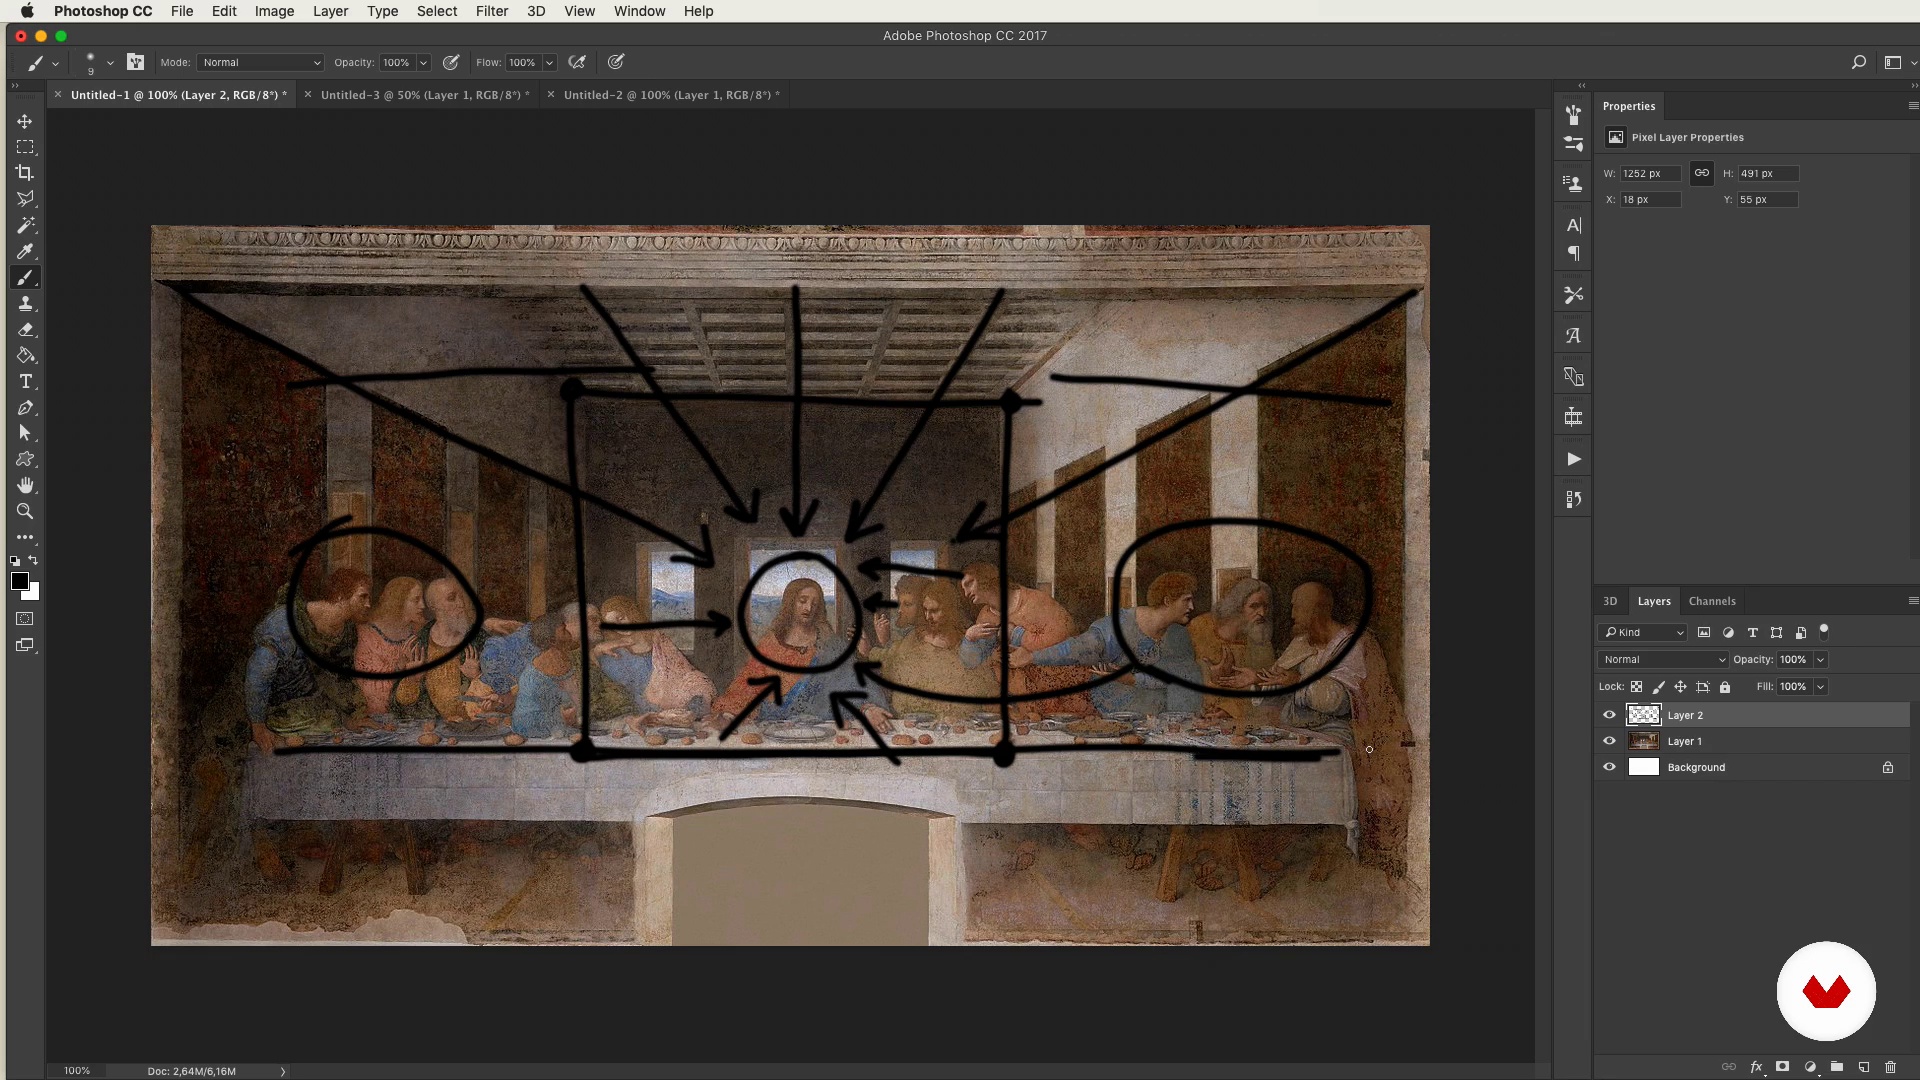
Task: Open the Brush Preset picker arrow
Action: pos(110,62)
